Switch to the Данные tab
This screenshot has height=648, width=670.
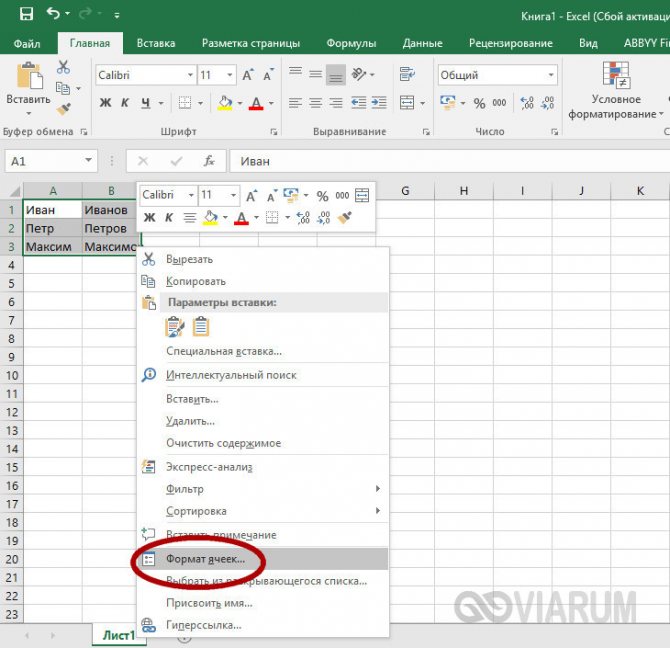point(423,44)
